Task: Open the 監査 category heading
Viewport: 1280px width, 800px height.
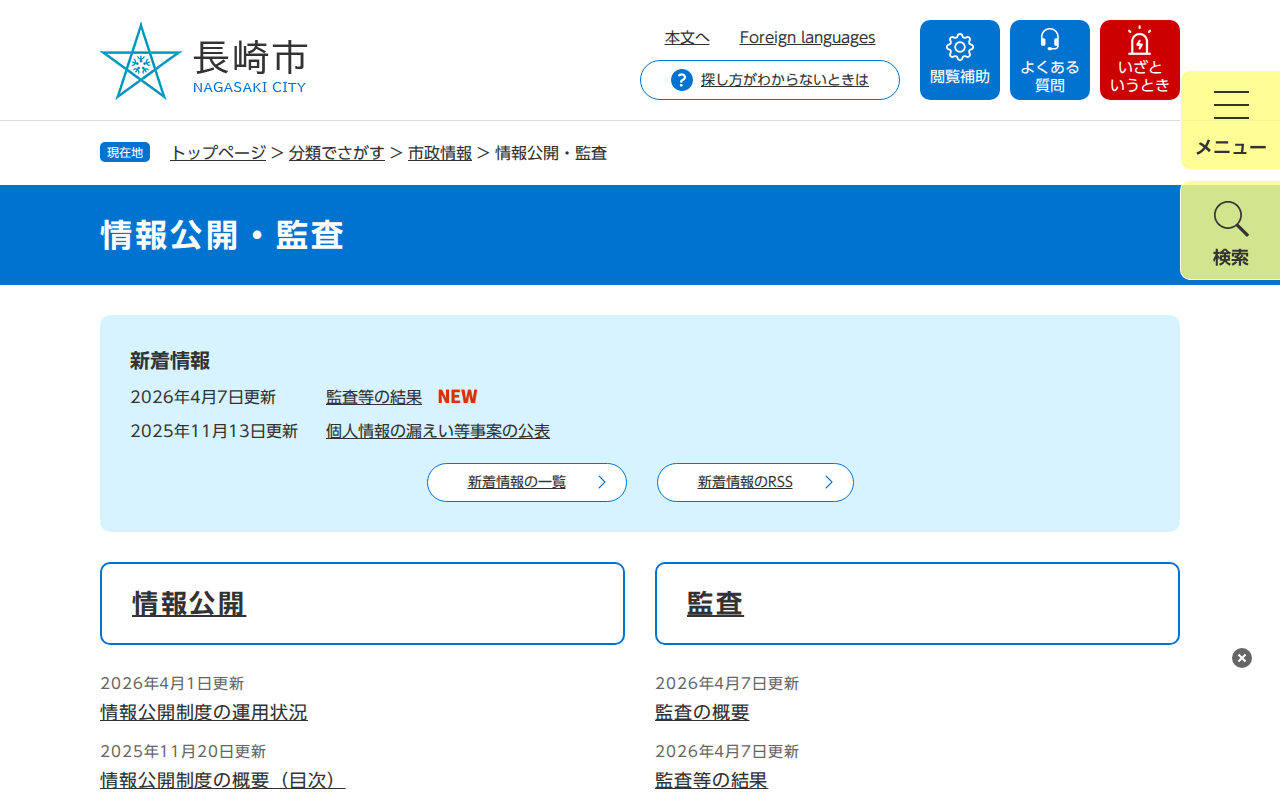Action: pyautogui.click(x=715, y=604)
